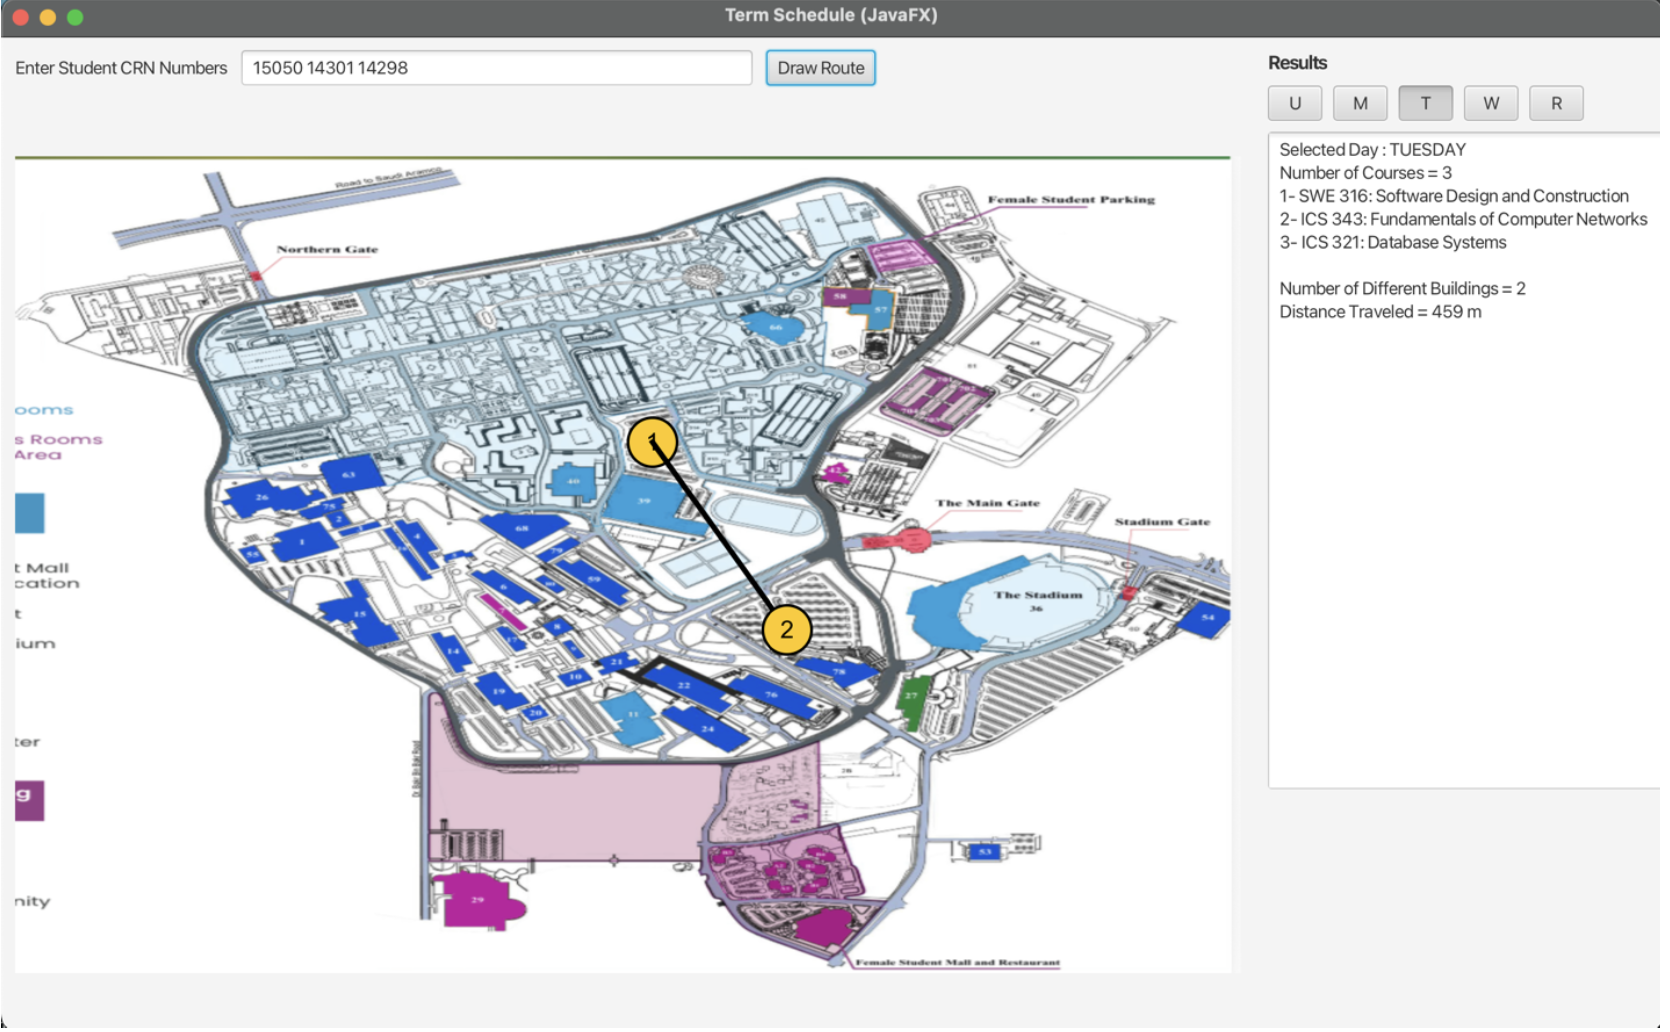This screenshot has height=1032, width=1670.
Task: Click the purple building 29 on campus map
Action: coord(478,898)
